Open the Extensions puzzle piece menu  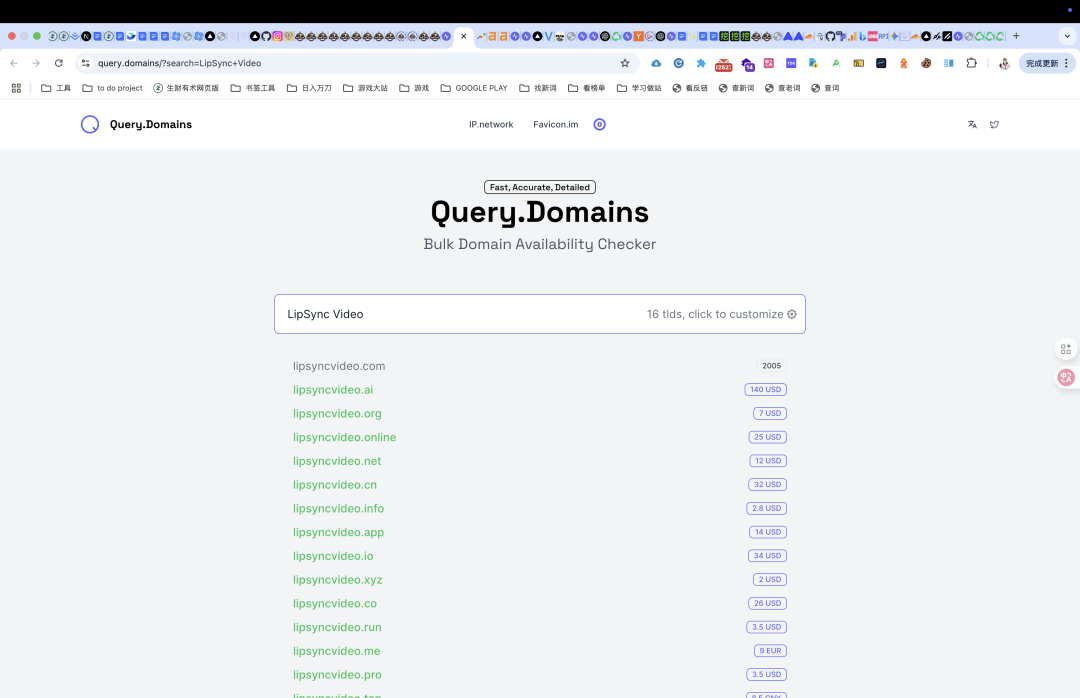pyautogui.click(x=971, y=63)
